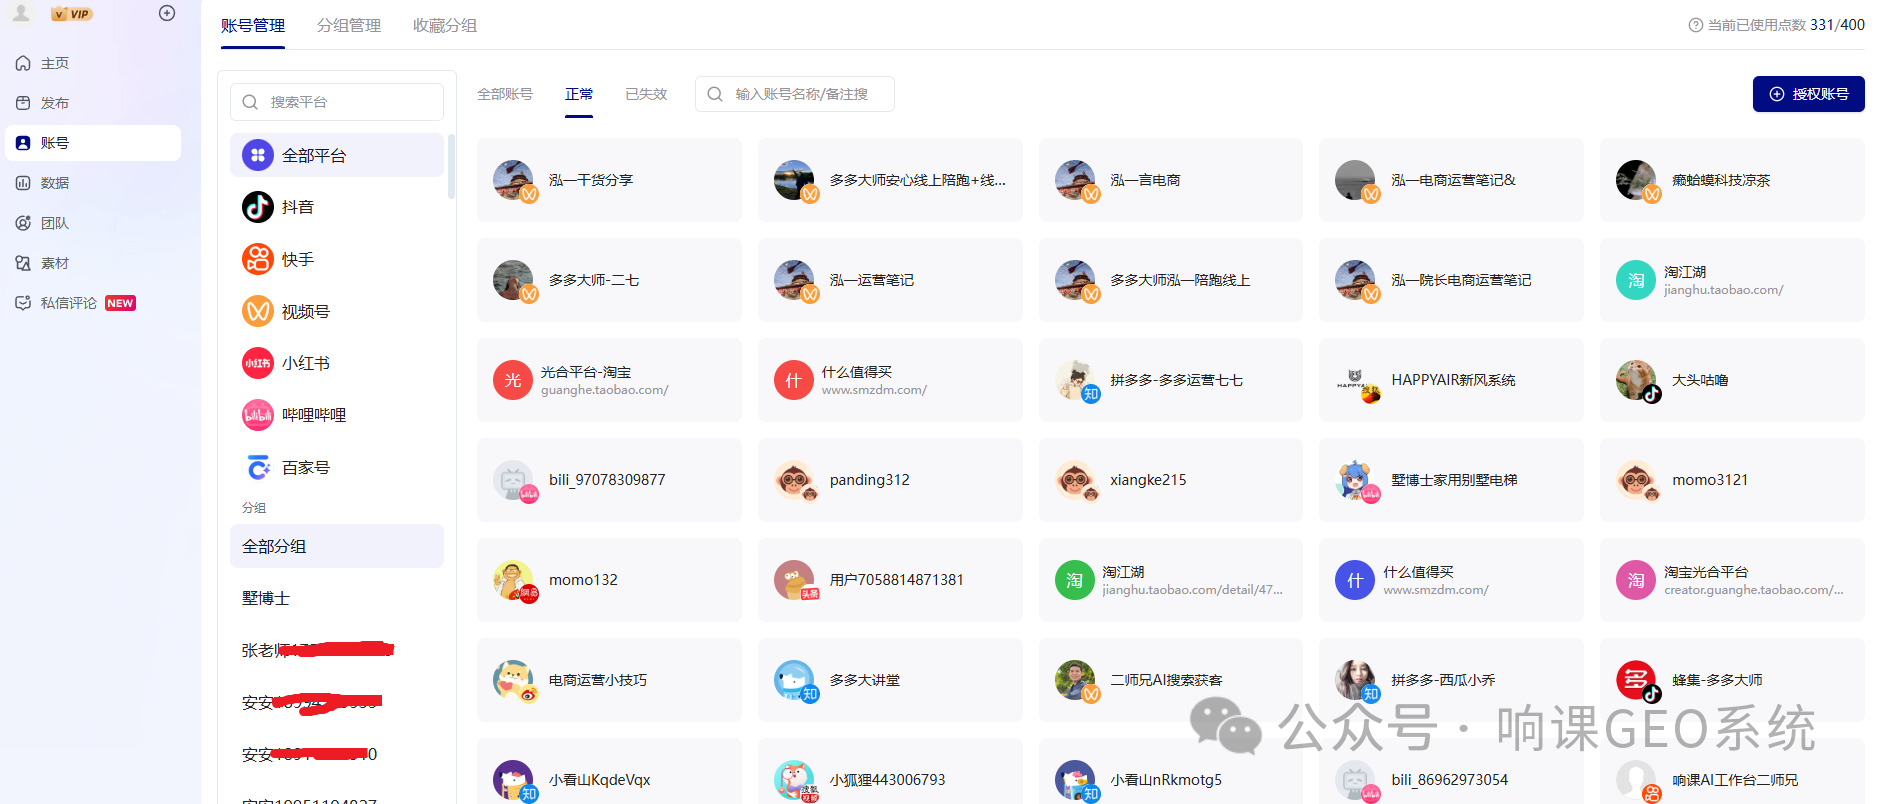Filter by 抖音 platform

[337, 207]
